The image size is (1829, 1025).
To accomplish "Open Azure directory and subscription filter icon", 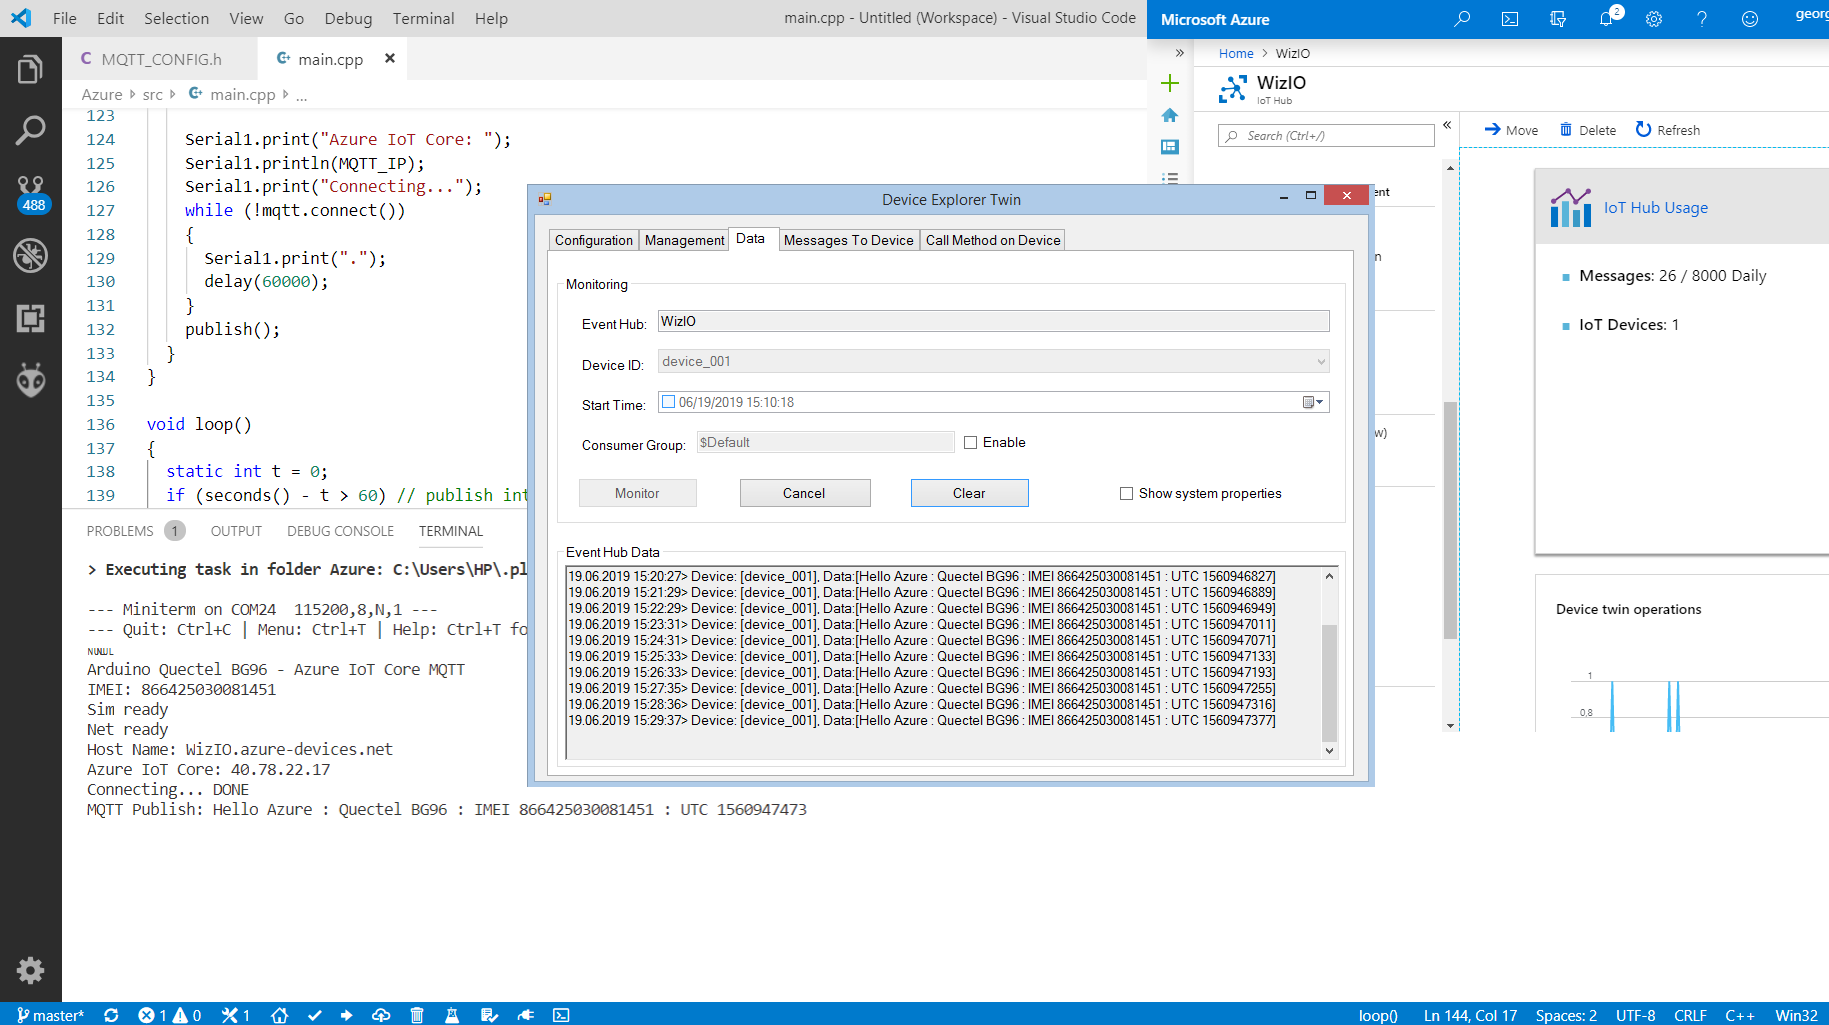I will 1558,19.
